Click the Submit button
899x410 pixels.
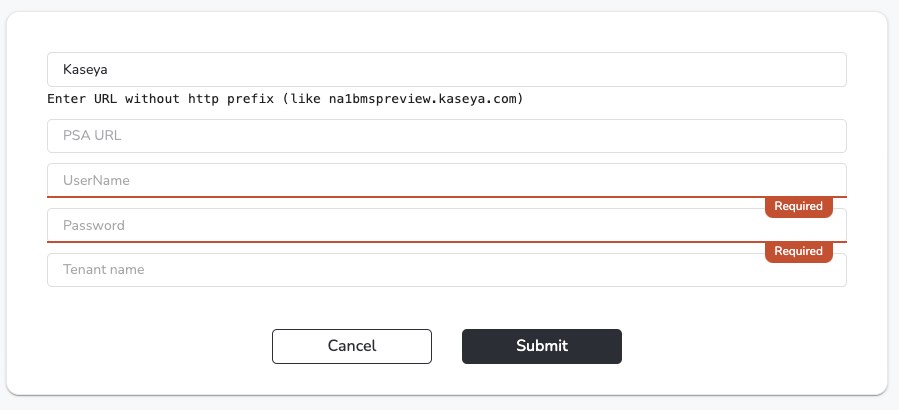click(542, 346)
